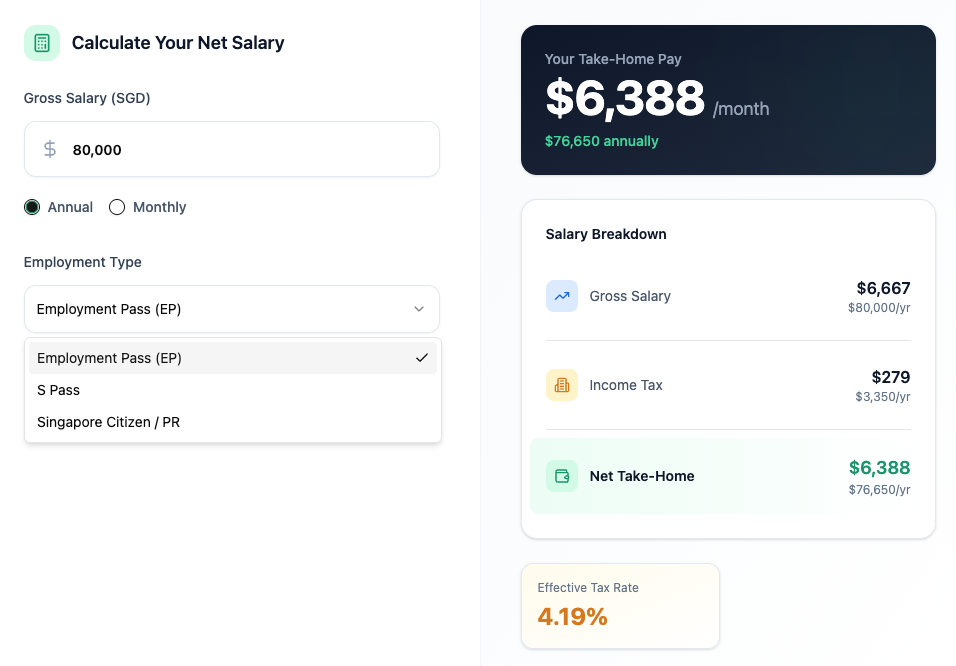Click the green calculator icon in the header
Viewport: 956px width, 666px height.
[x=41, y=43]
